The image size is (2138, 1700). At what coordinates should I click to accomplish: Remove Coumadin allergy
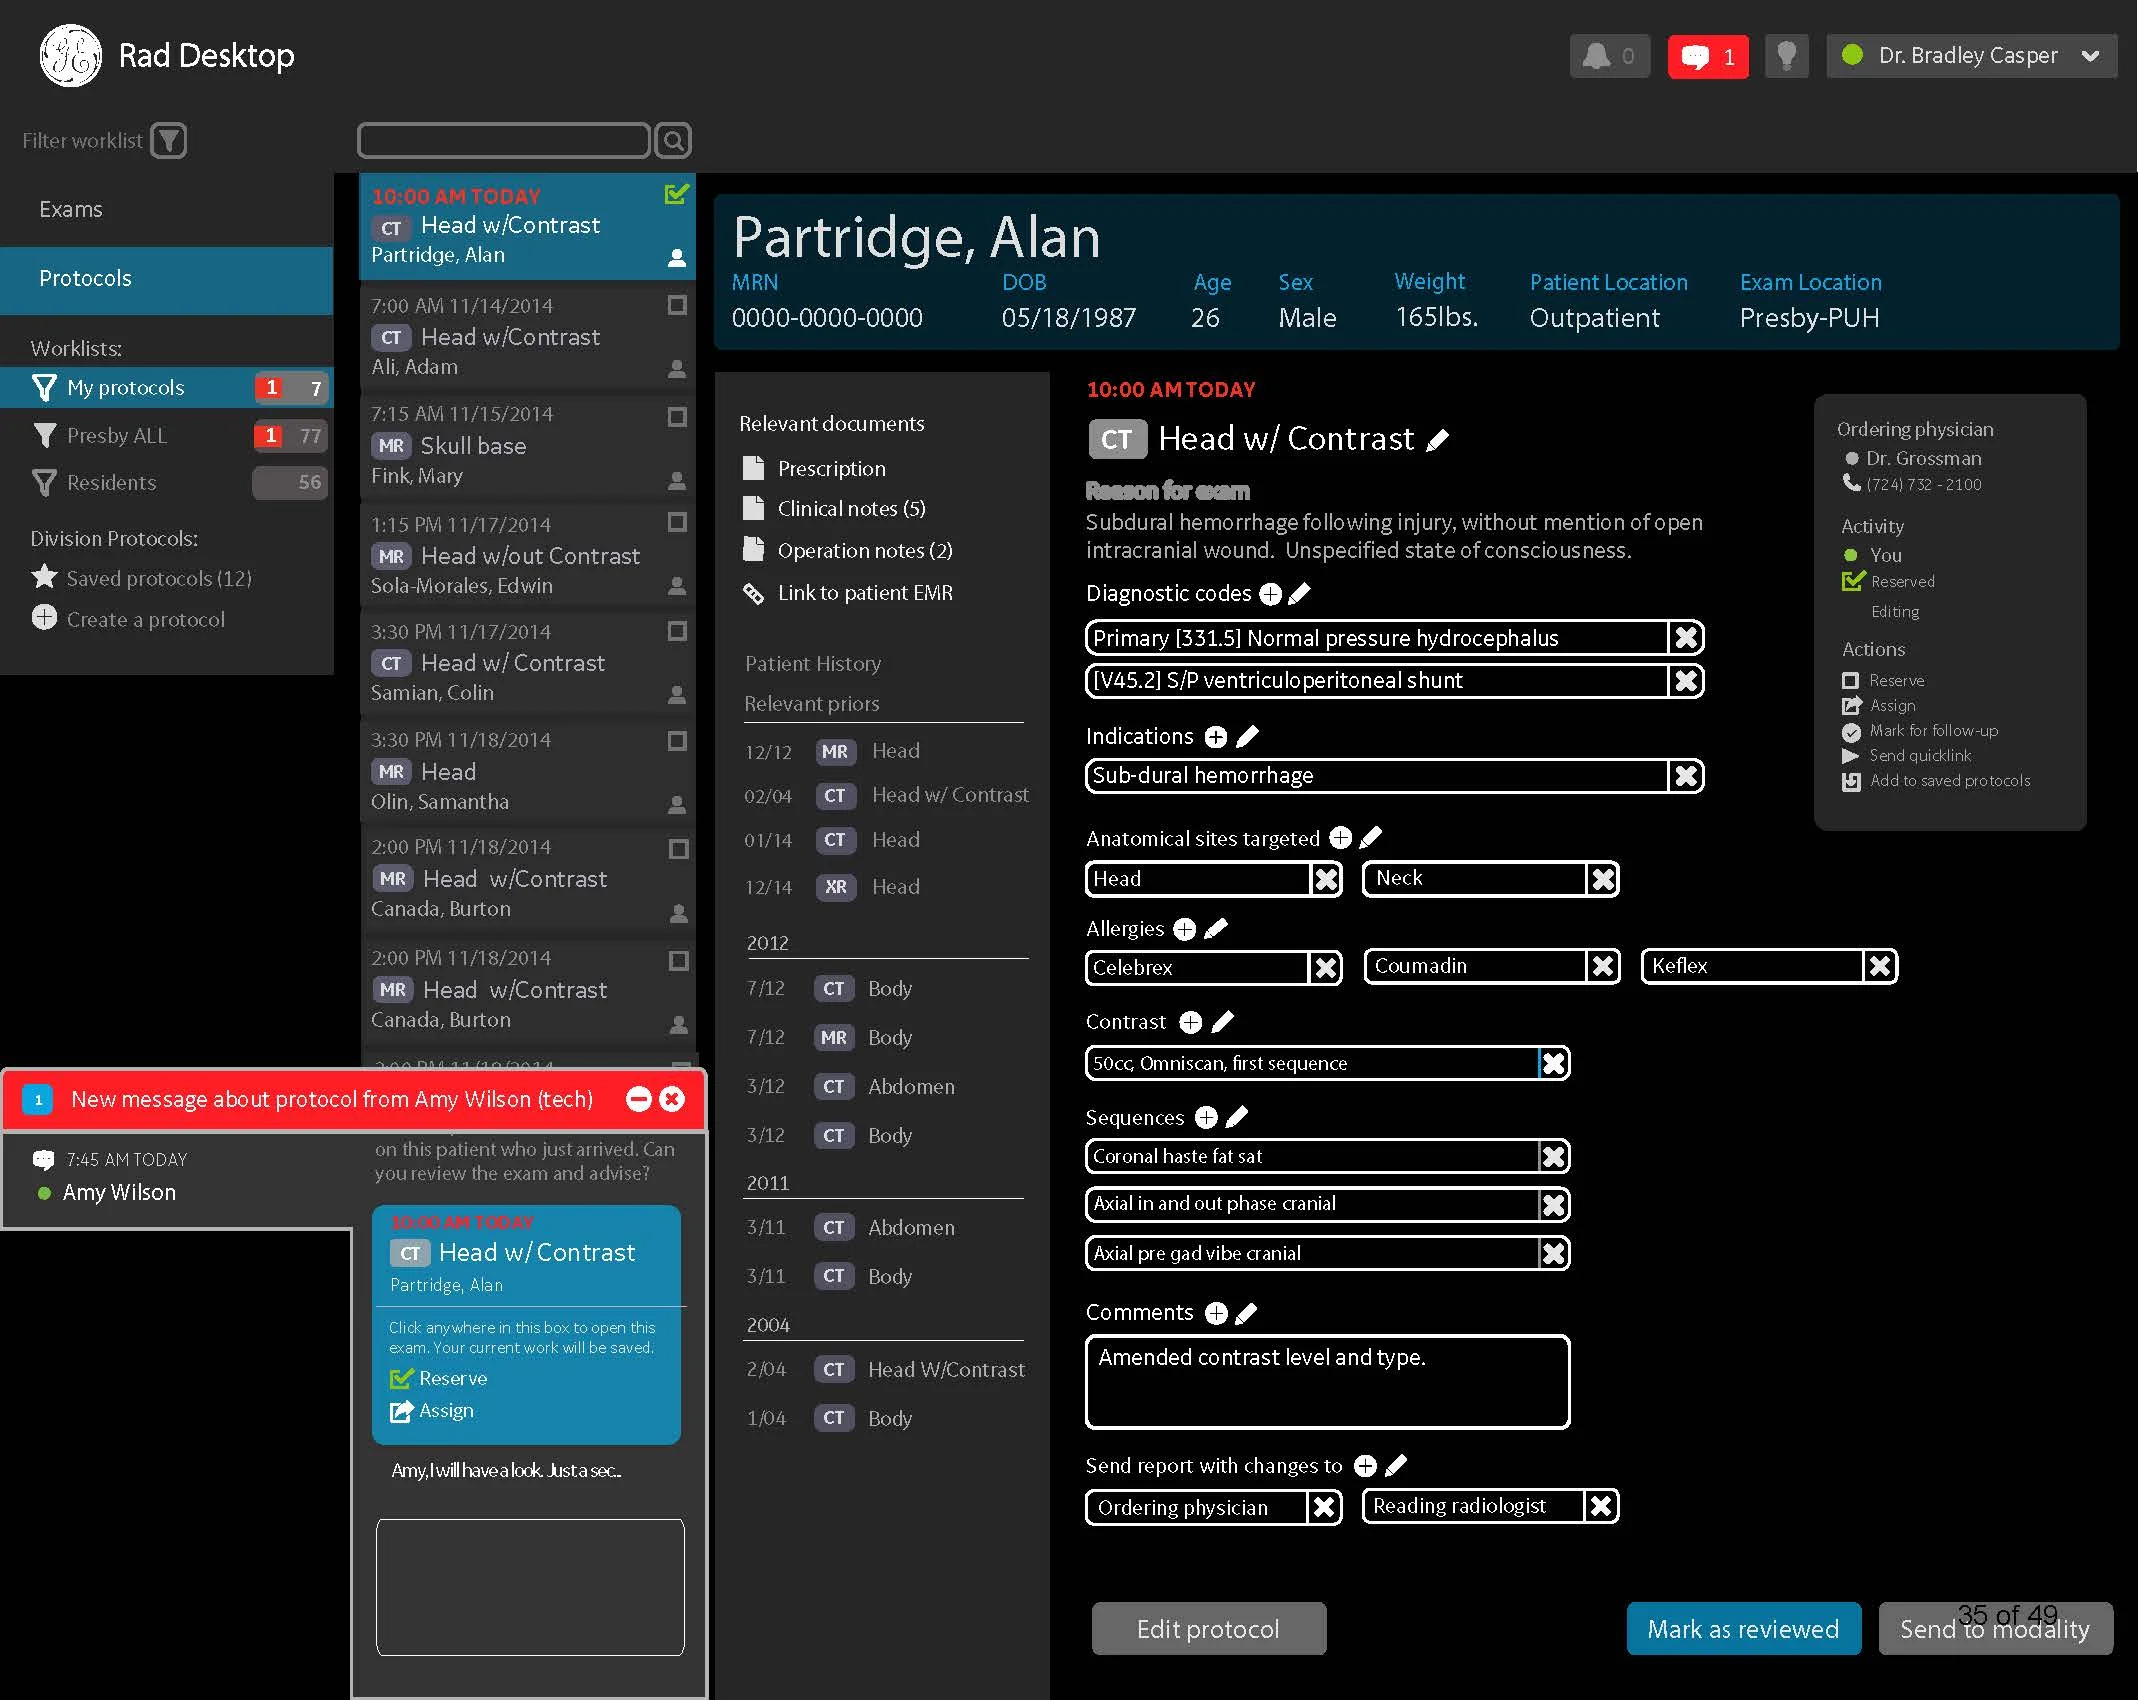point(1602,966)
